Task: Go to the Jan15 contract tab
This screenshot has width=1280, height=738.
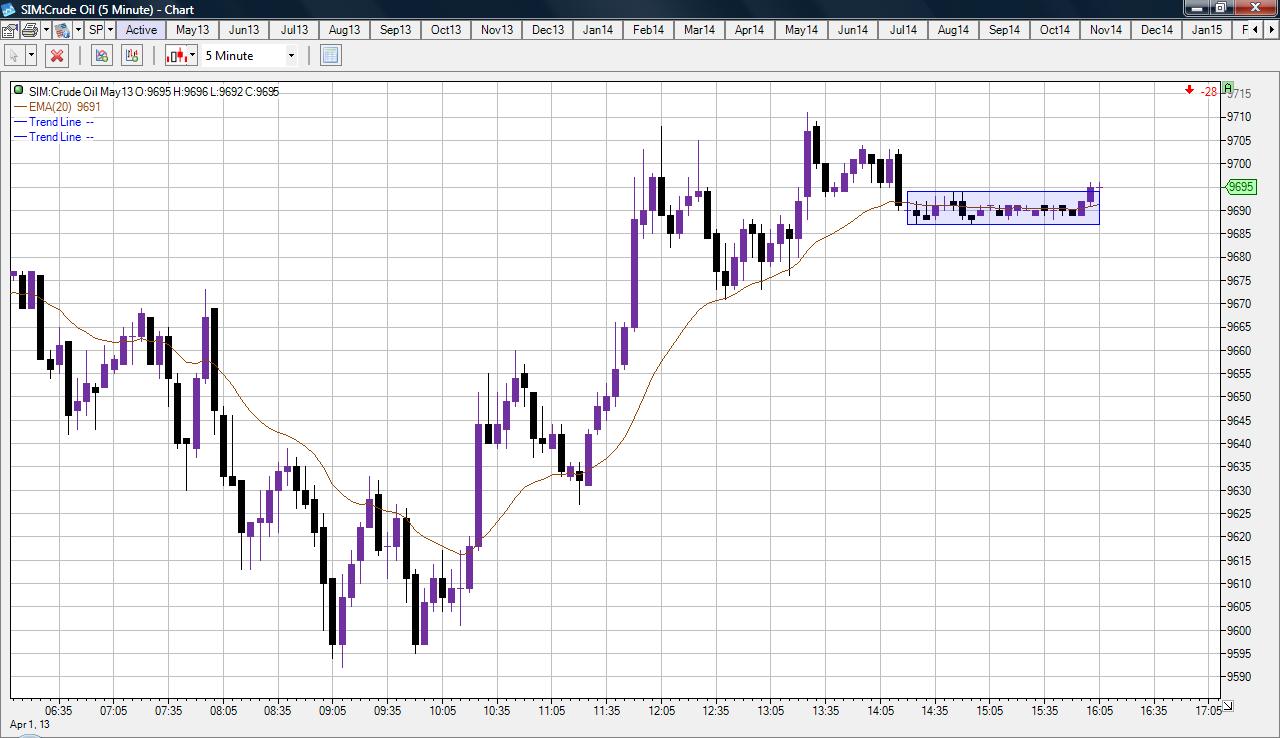Action: [1208, 30]
